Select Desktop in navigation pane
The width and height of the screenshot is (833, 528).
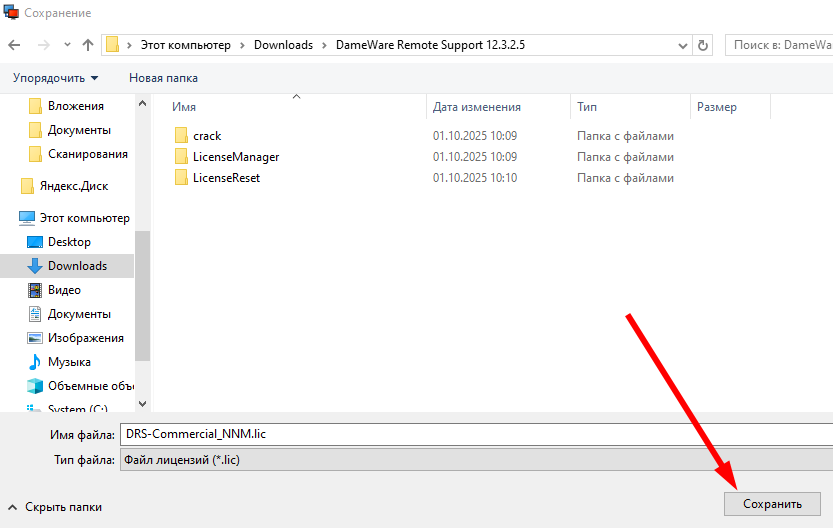pyautogui.click(x=69, y=242)
